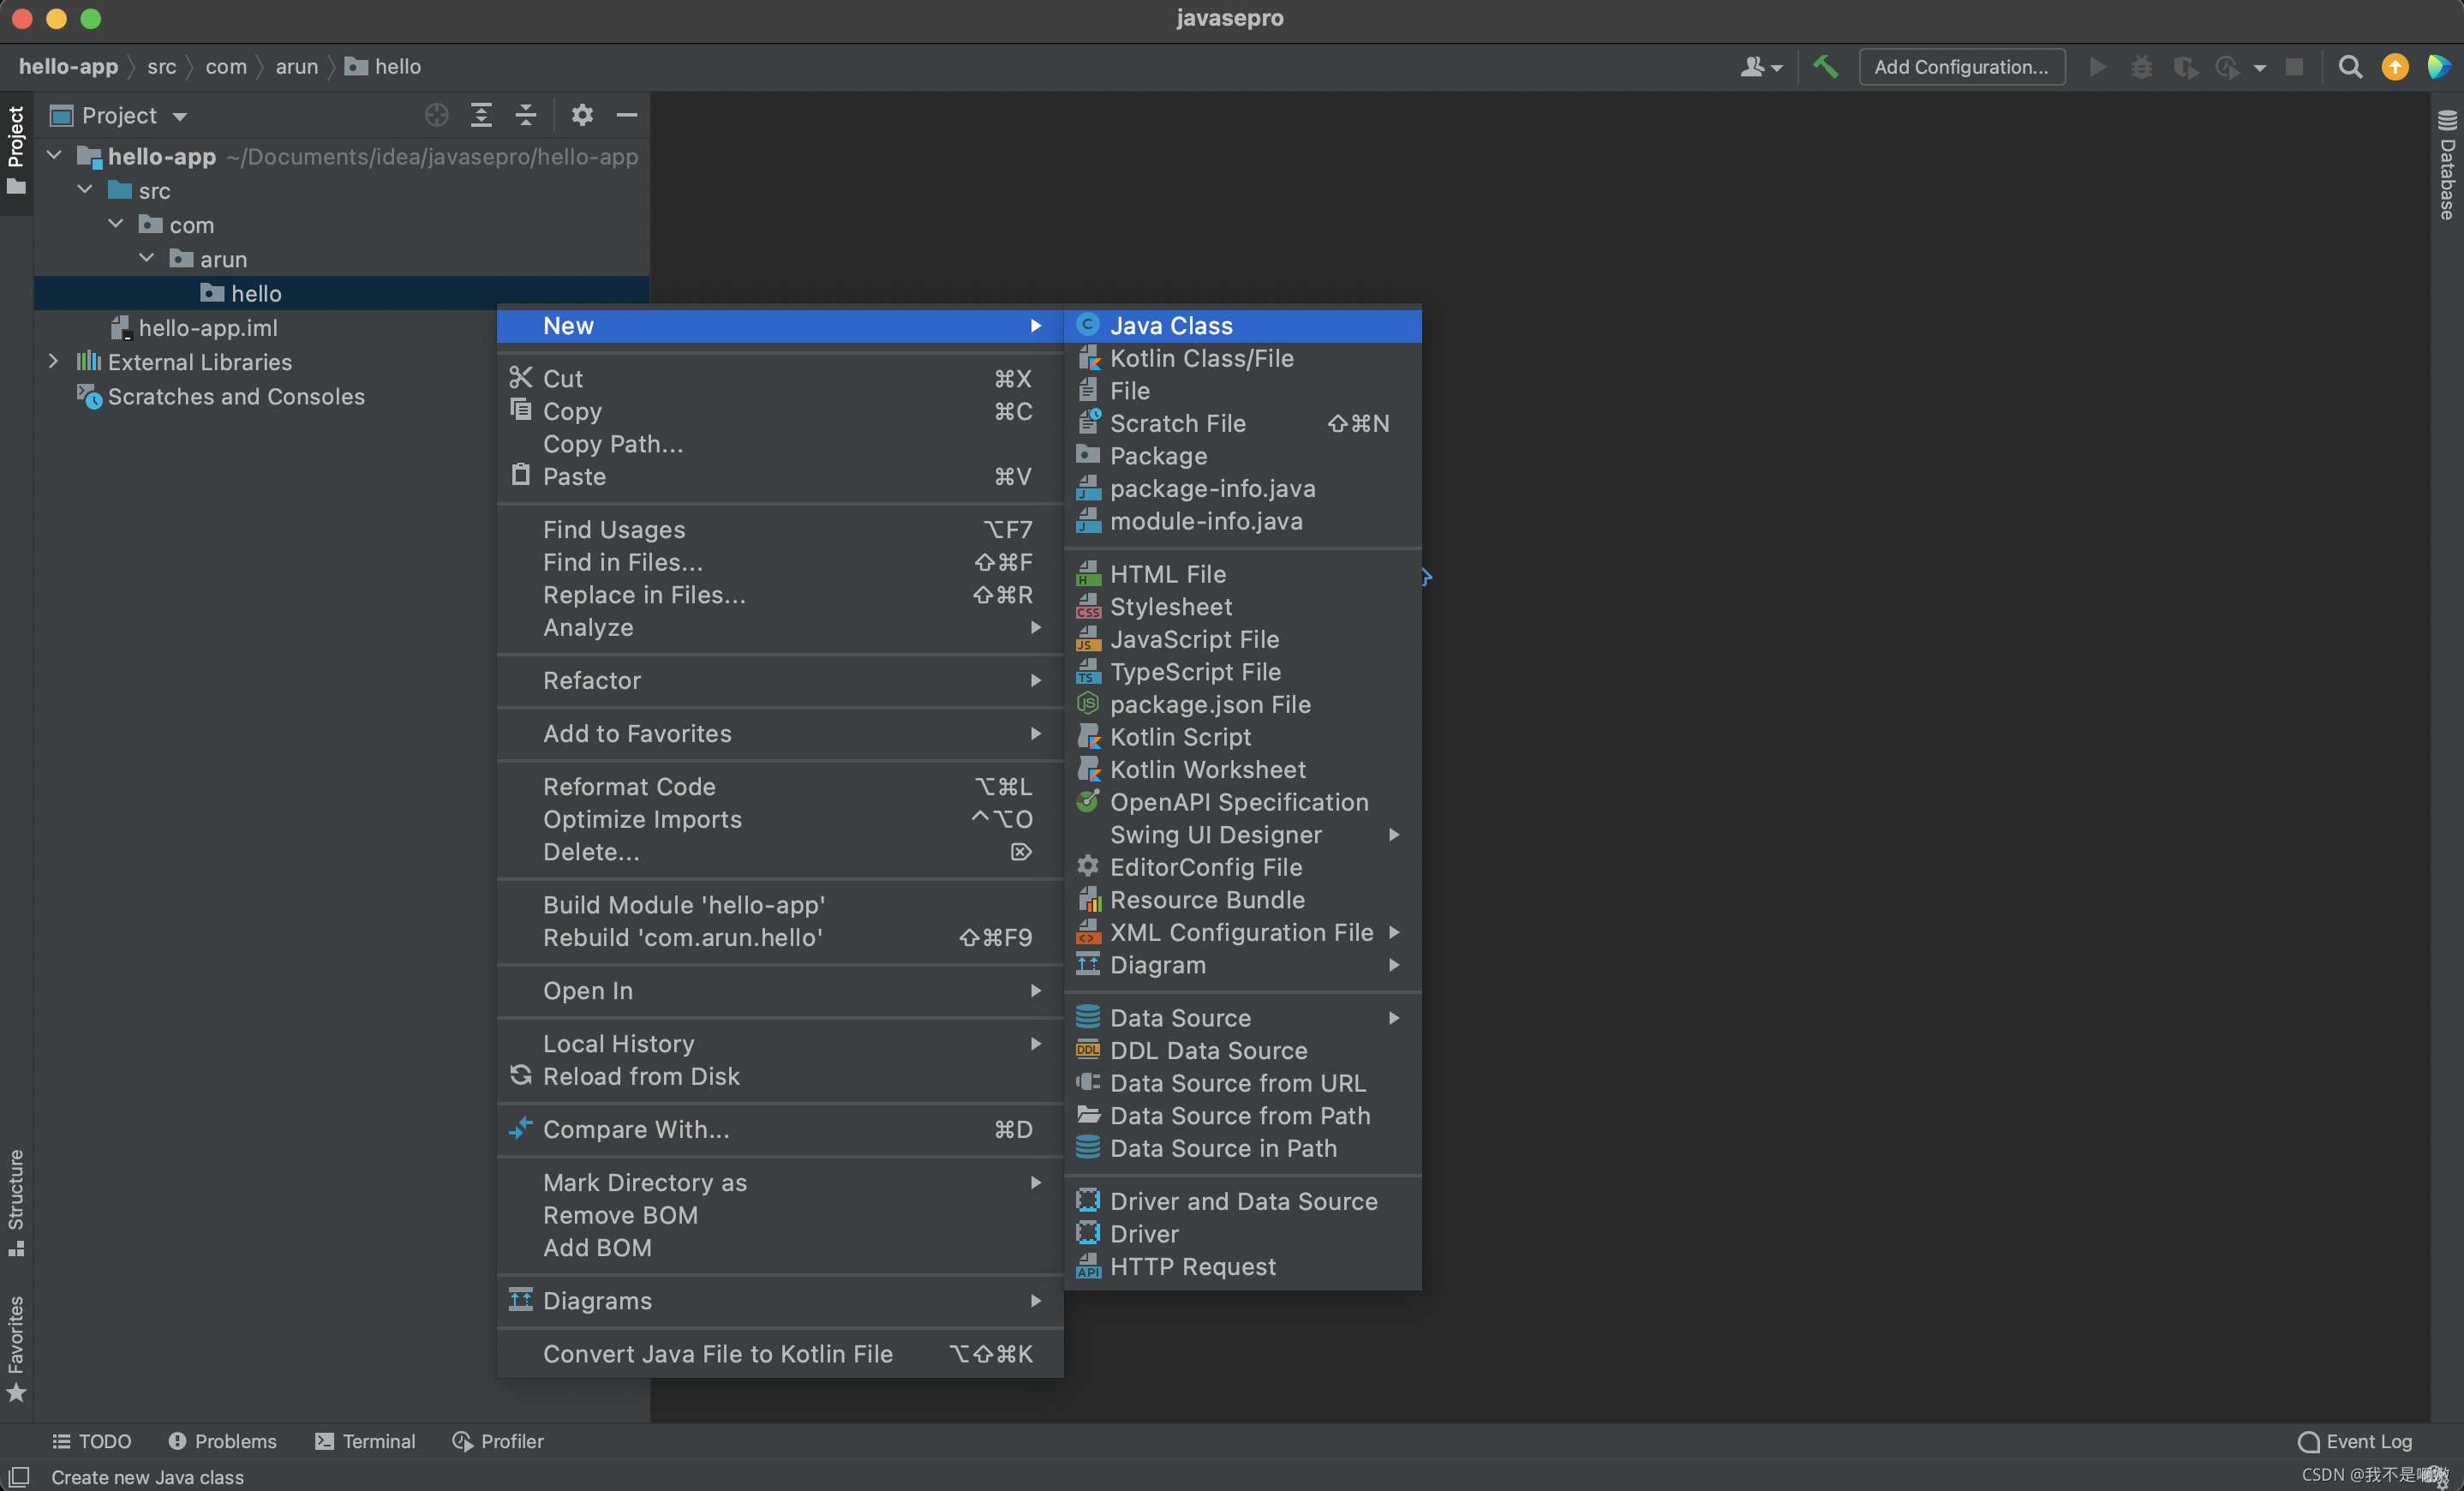Image resolution: width=2464 pixels, height=1491 pixels.
Task: Open the Profiler tool window tab
Action: [498, 1441]
